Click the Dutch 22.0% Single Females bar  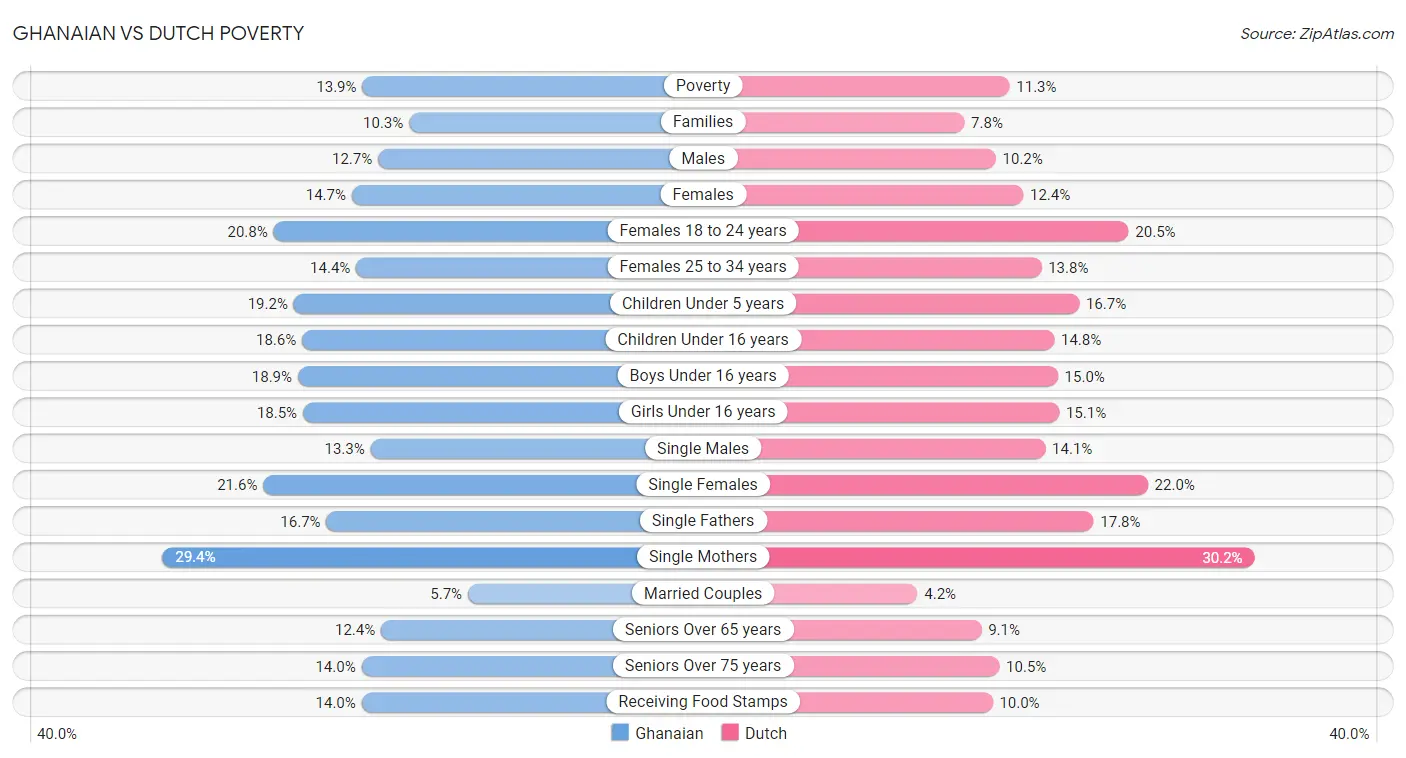point(925,484)
